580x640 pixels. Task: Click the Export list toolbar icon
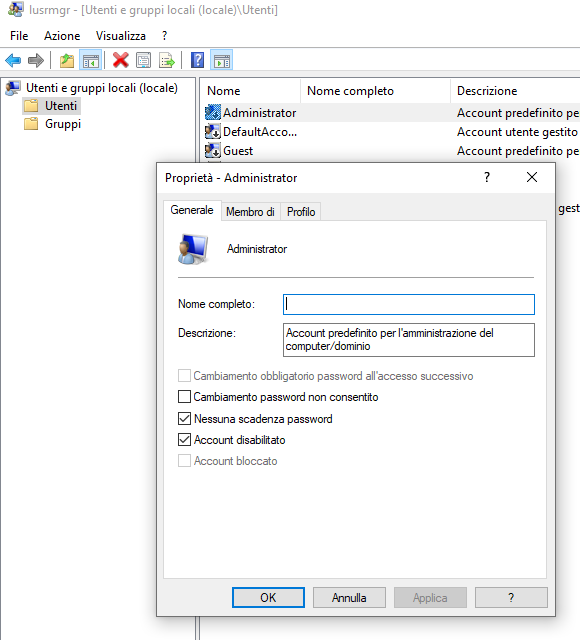(167, 60)
